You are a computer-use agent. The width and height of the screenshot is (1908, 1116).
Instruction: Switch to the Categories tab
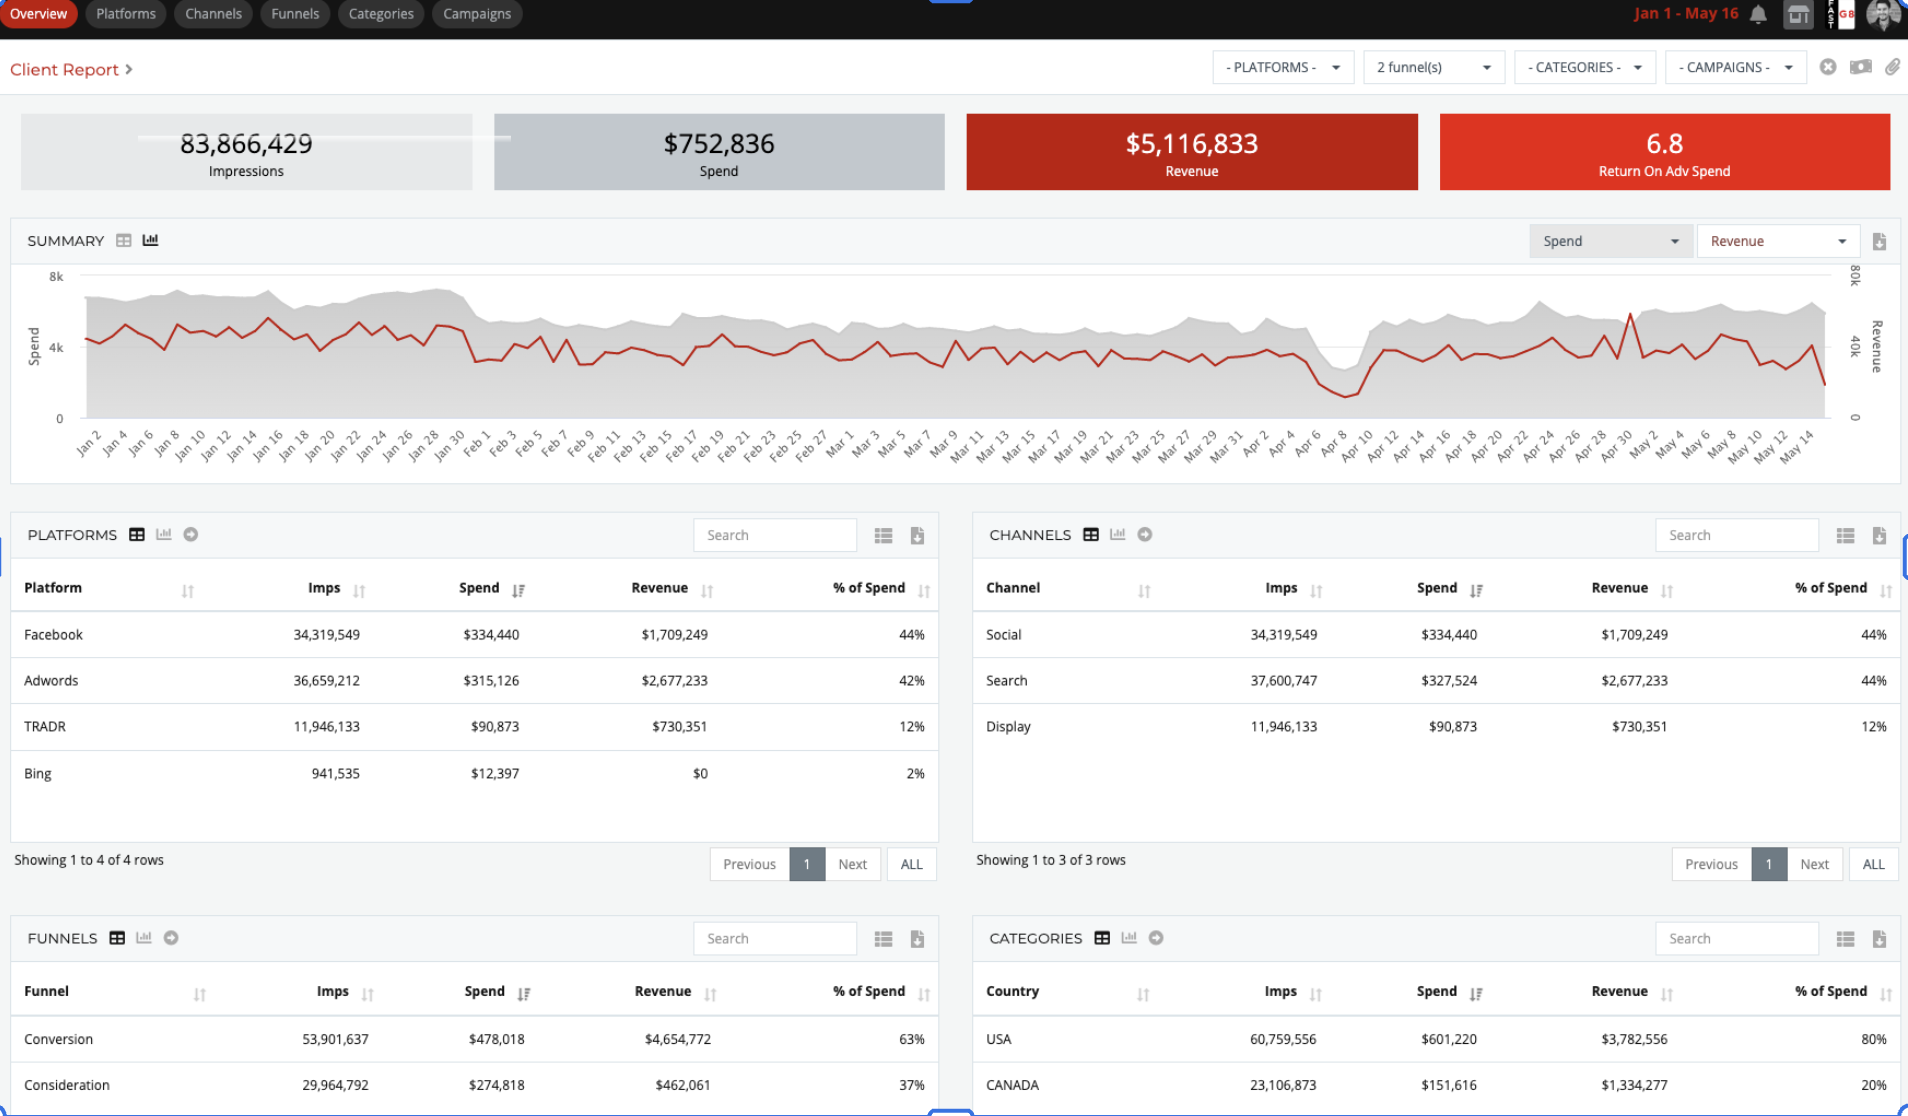click(381, 14)
